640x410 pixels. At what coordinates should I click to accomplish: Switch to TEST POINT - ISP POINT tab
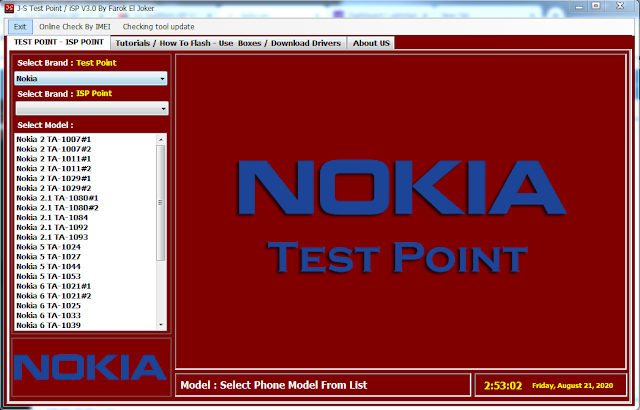[59, 42]
